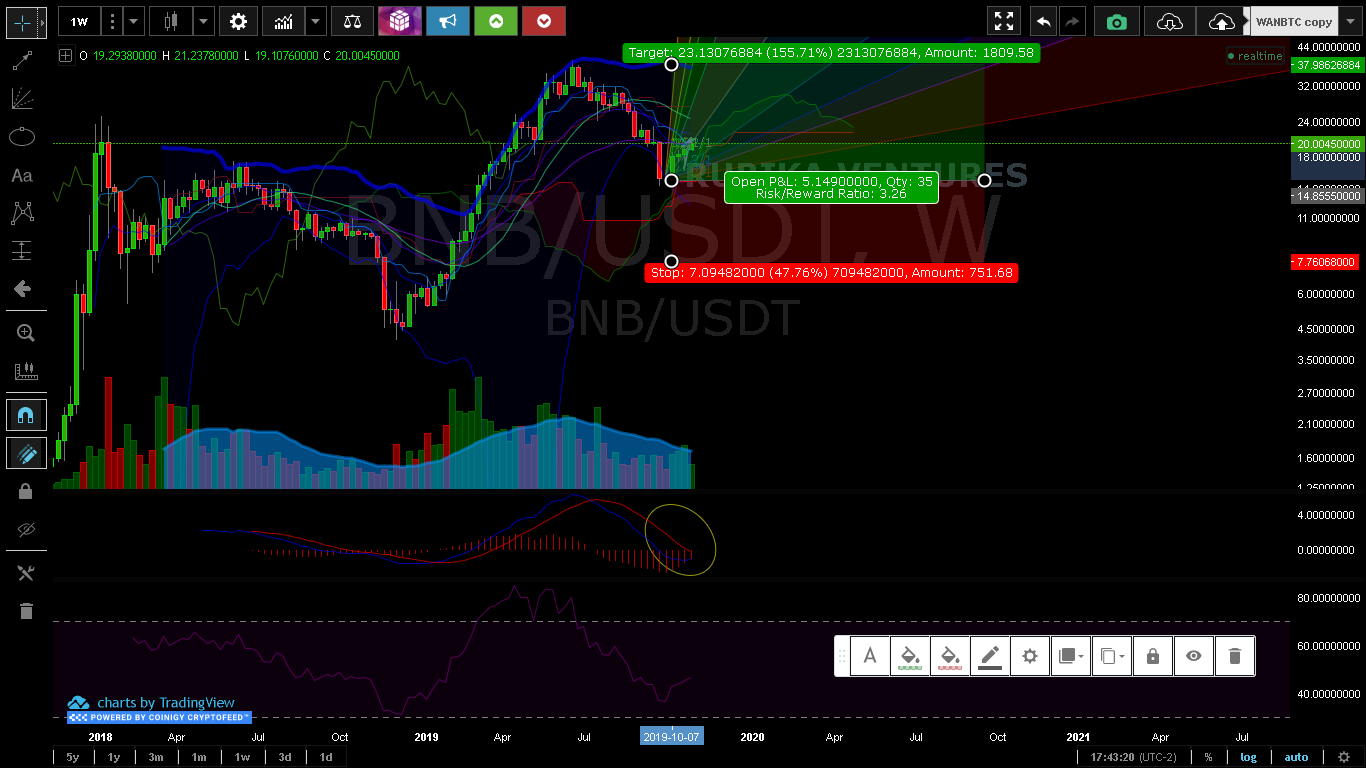Open the candlestick chart style dropdown

[x=203, y=21]
